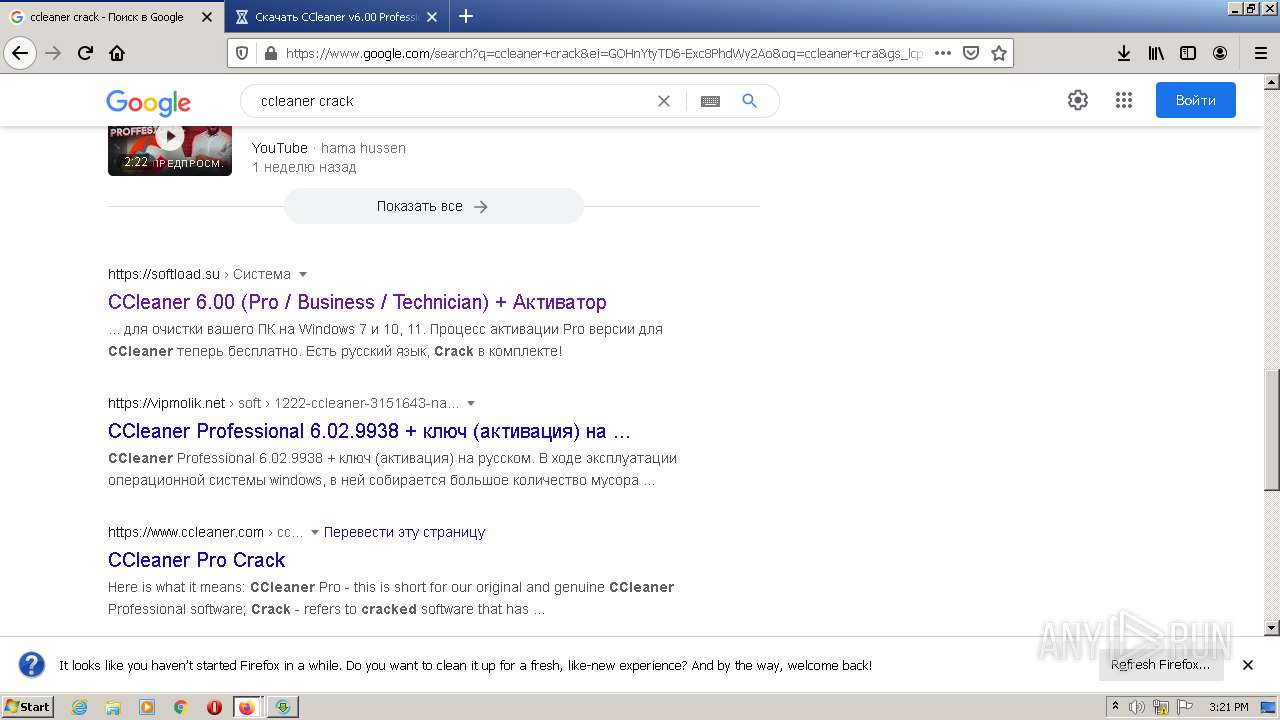Reload the current page
The width and height of the screenshot is (1280, 720).
[86, 53]
